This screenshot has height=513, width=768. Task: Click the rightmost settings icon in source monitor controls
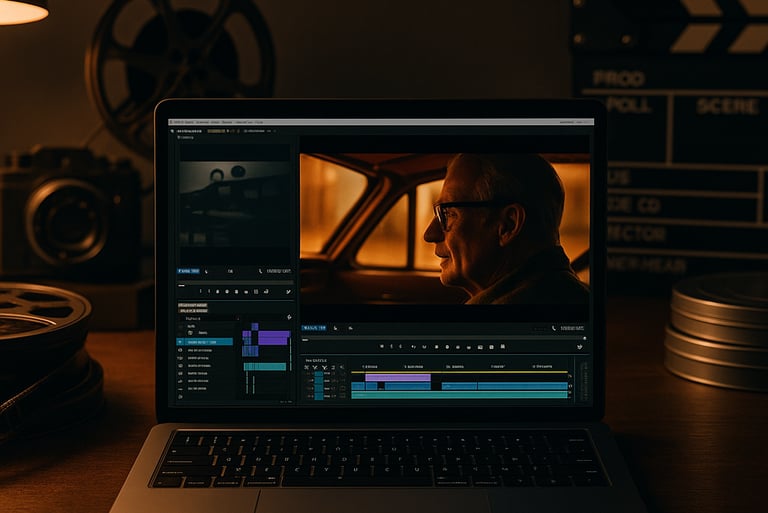[288, 292]
